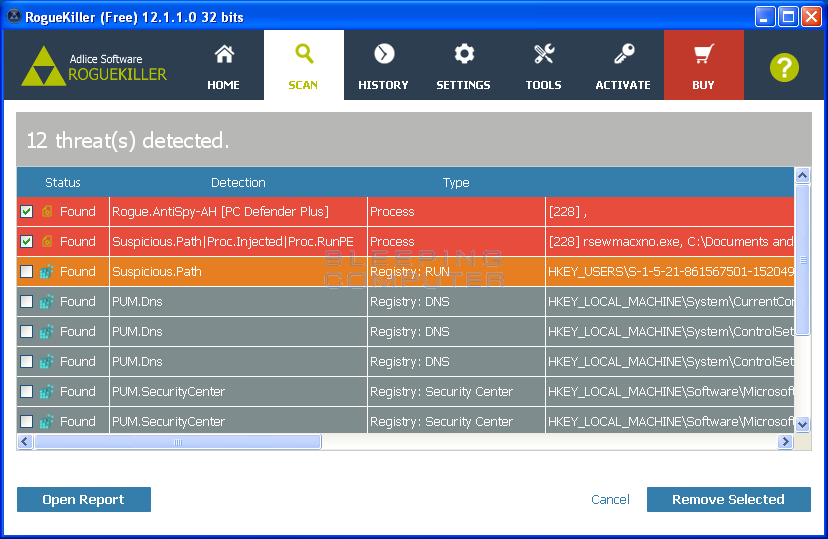
Task: Click the vertical scrollbar up arrow
Action: (x=803, y=175)
